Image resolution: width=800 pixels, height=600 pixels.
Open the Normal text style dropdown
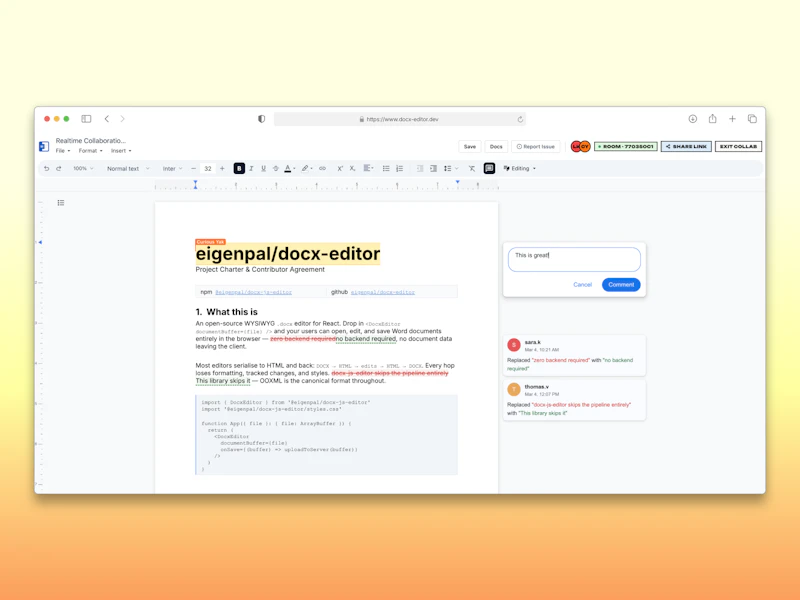pos(128,168)
